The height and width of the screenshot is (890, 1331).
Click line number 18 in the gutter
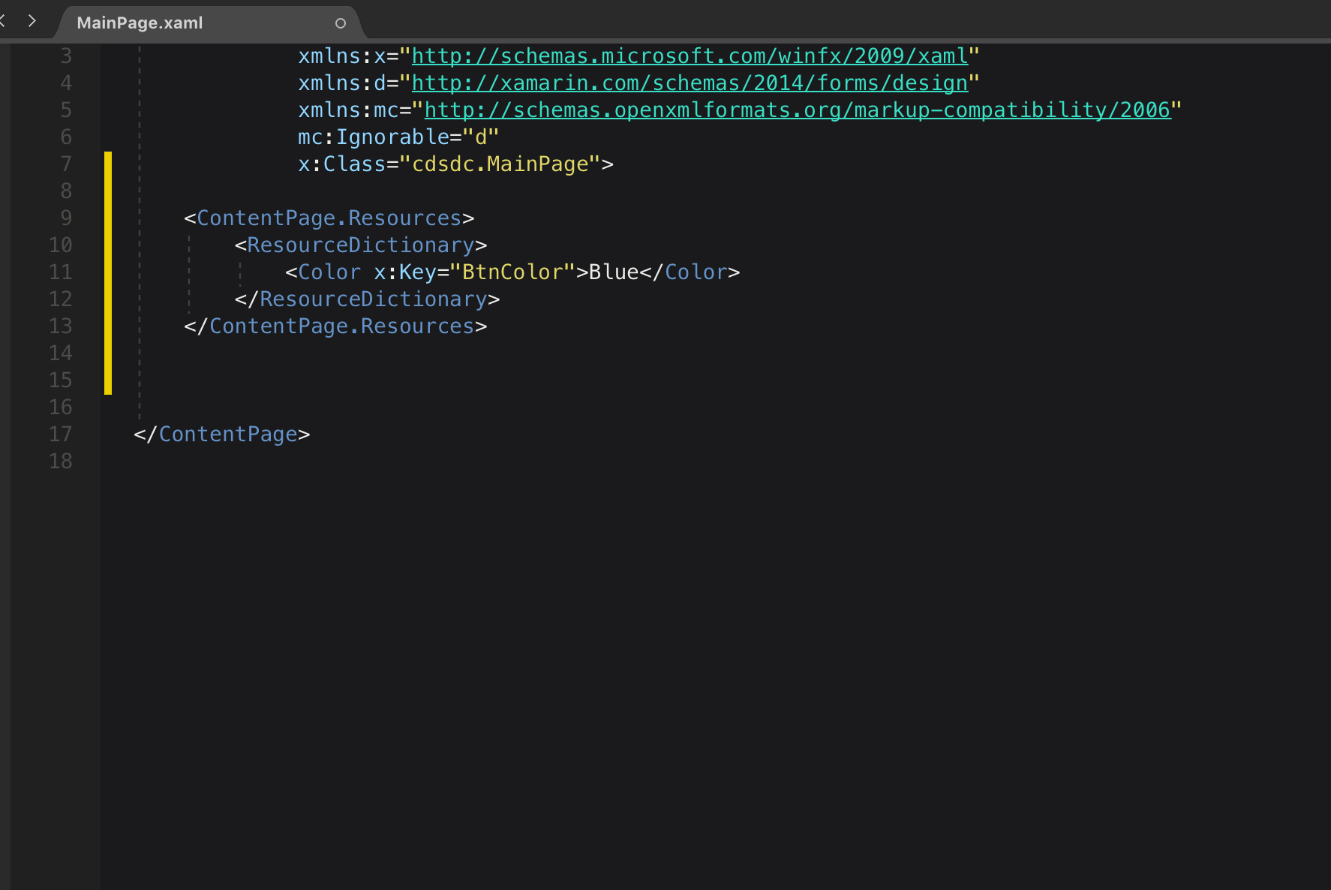pyautogui.click(x=60, y=461)
